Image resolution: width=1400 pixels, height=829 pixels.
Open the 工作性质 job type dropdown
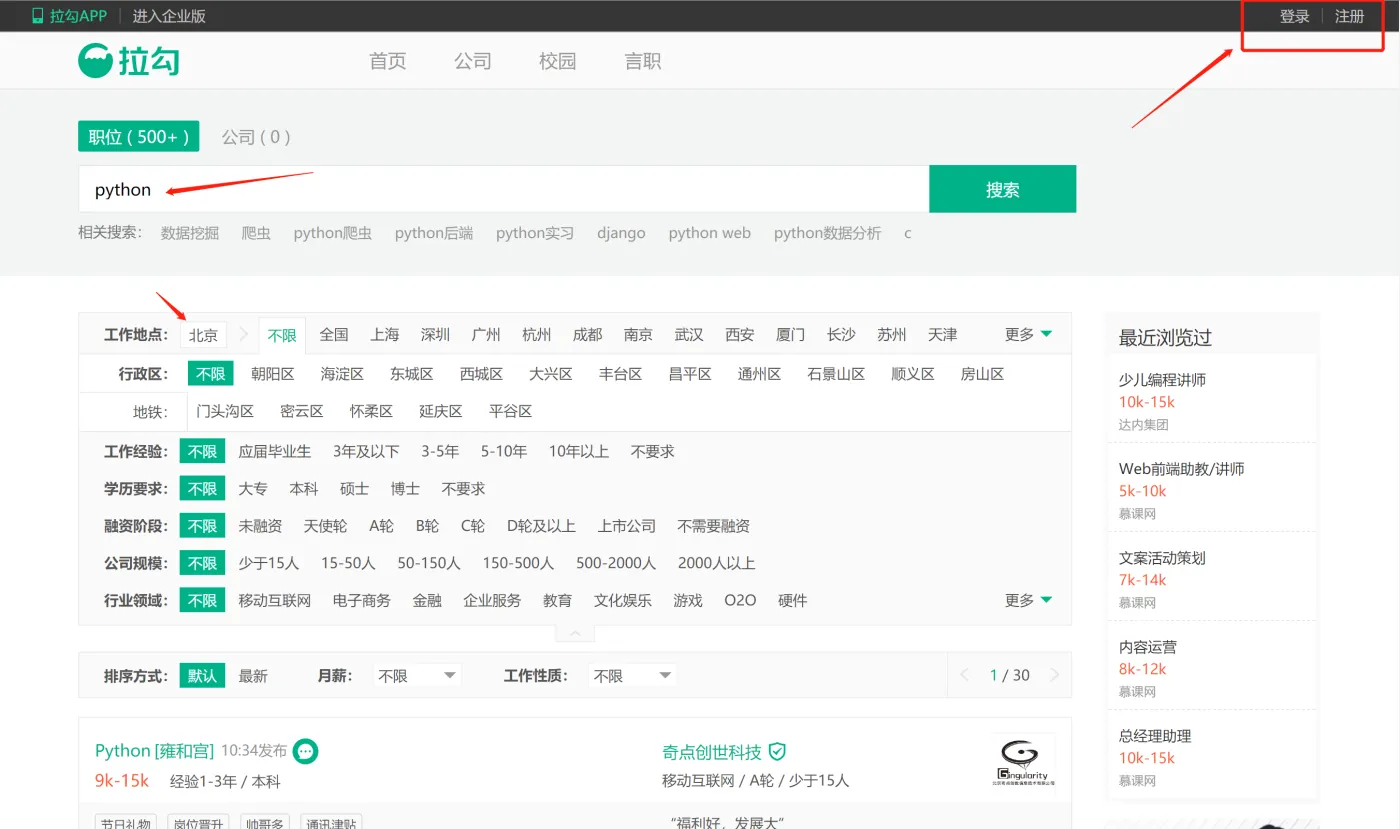pyautogui.click(x=632, y=676)
